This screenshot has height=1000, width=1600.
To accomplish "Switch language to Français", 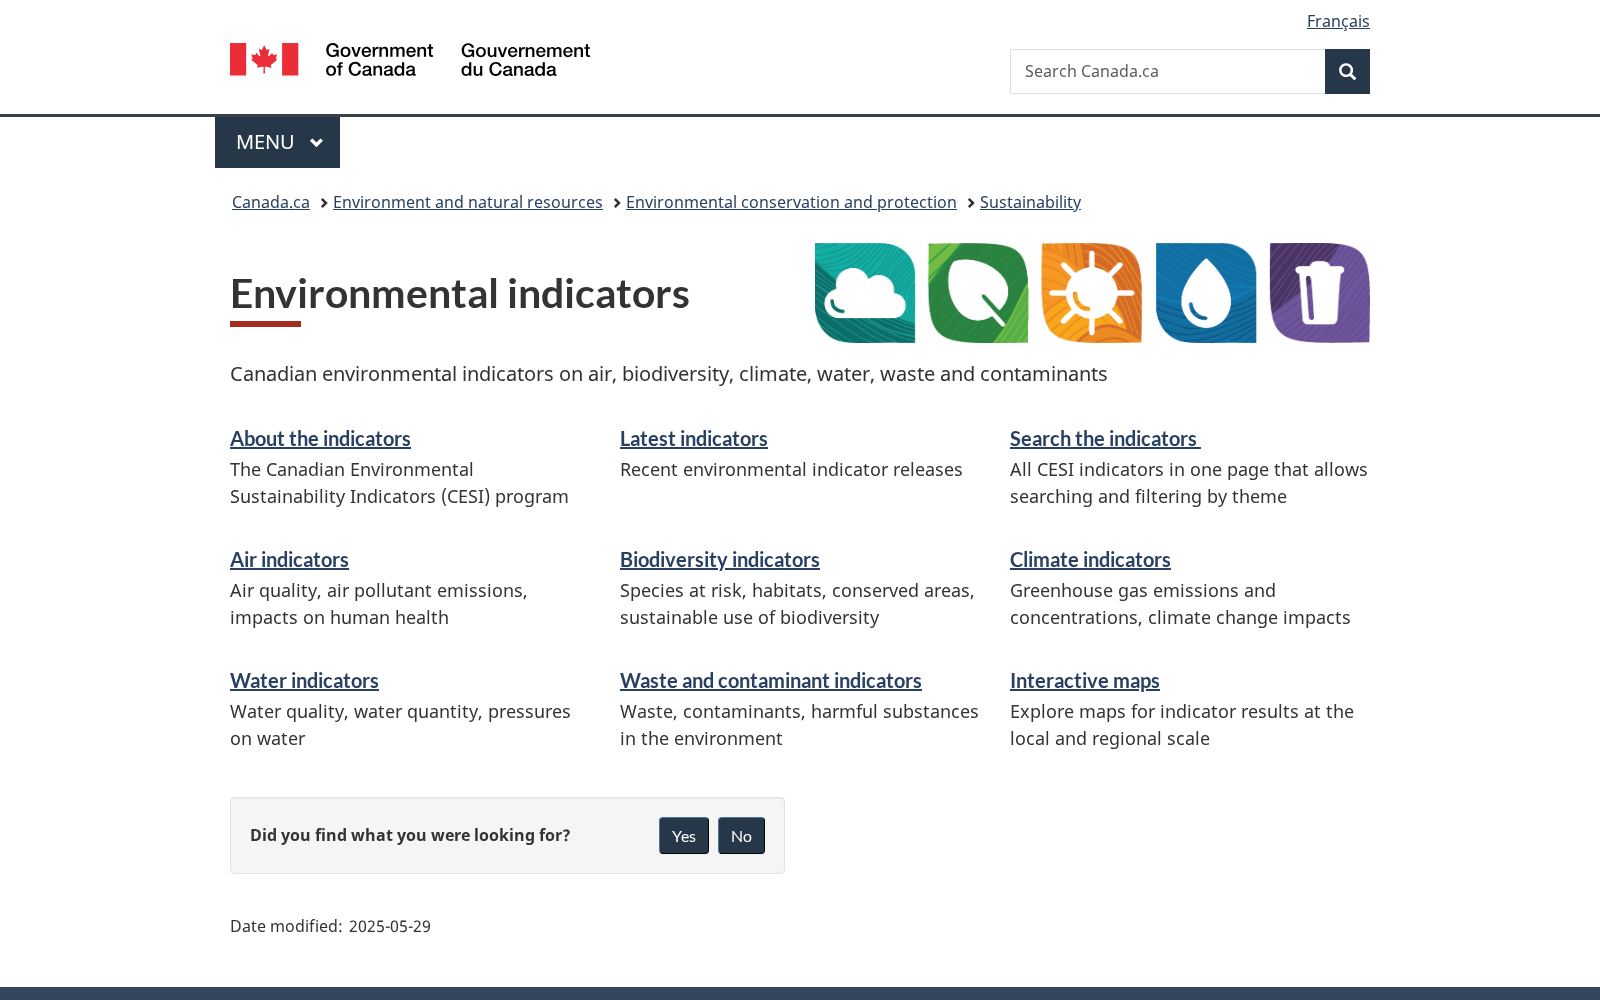I will click(x=1338, y=21).
